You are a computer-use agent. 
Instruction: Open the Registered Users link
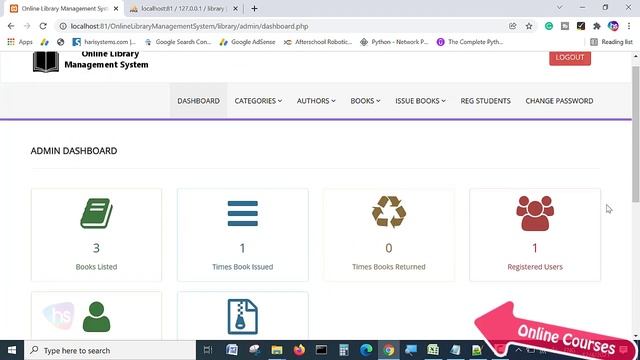(x=535, y=267)
